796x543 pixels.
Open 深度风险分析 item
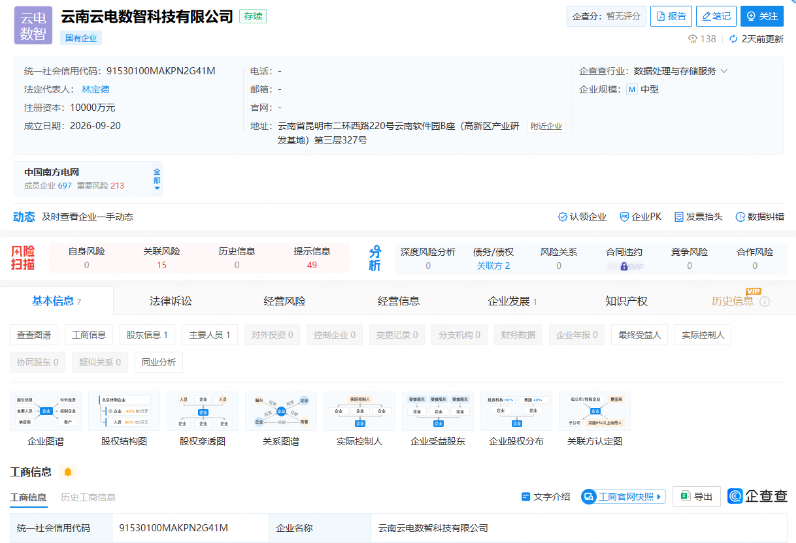coord(427,259)
